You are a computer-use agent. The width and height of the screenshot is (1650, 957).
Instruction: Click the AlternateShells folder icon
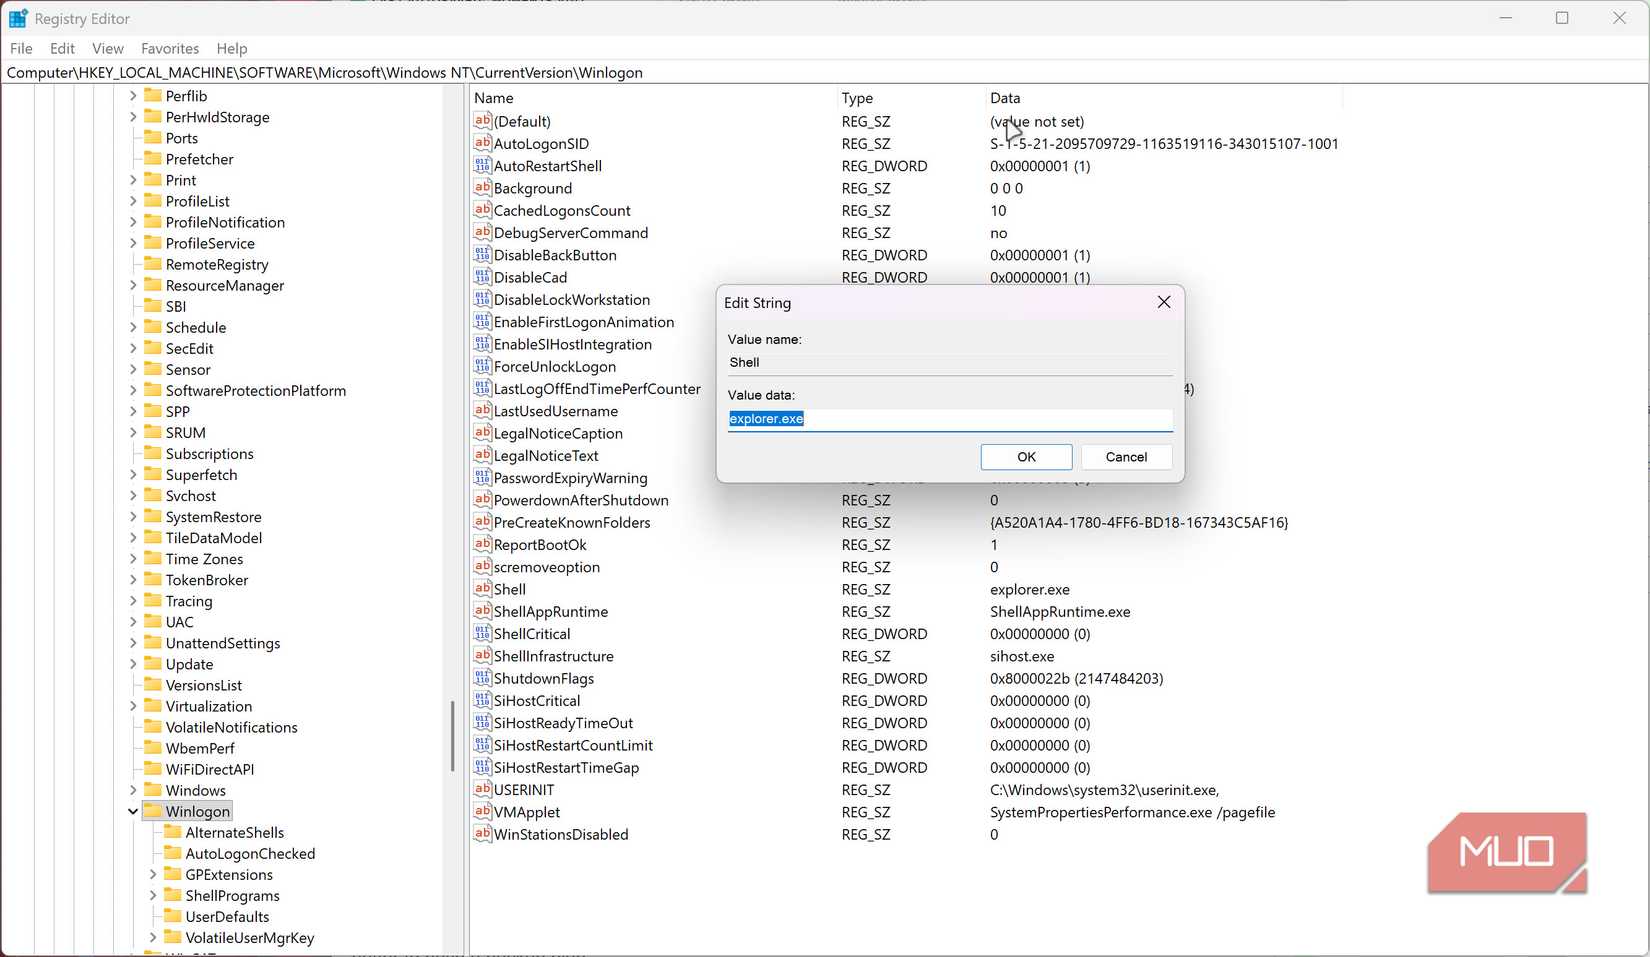pyautogui.click(x=172, y=832)
